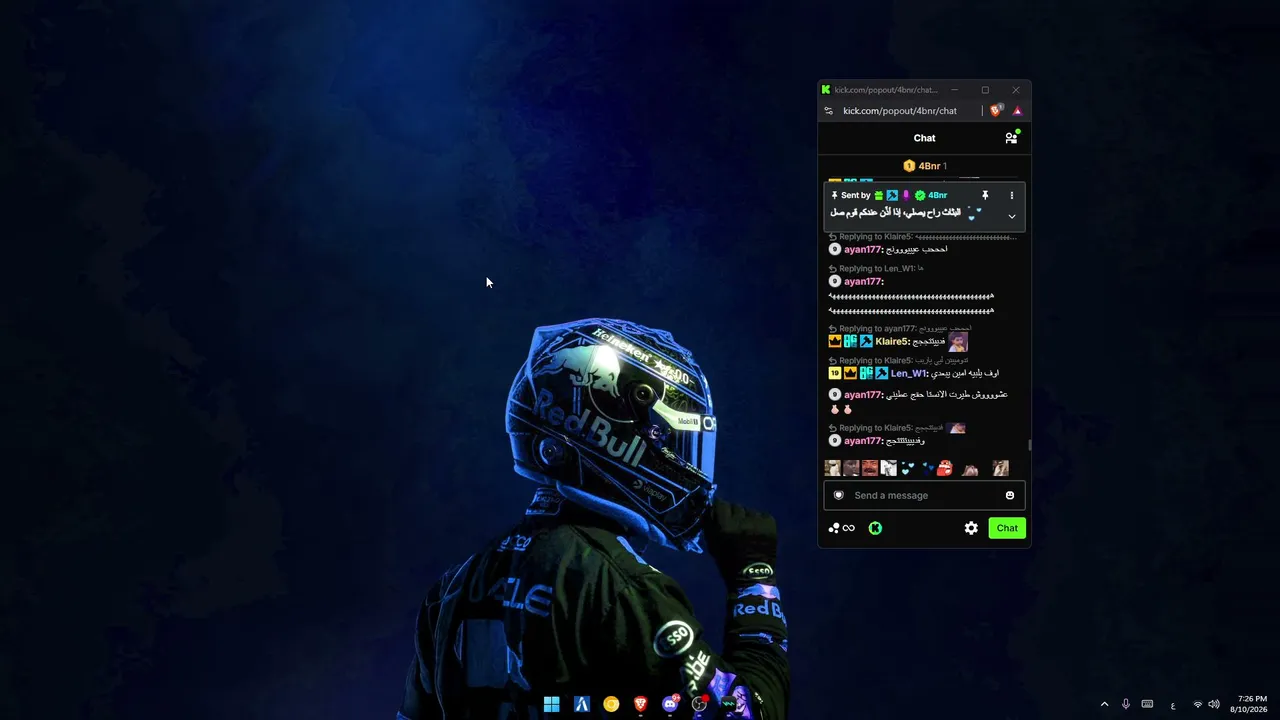Viewport: 1280px width, 720px height.
Task: Open Discord from the taskbar
Action: [x=670, y=704]
